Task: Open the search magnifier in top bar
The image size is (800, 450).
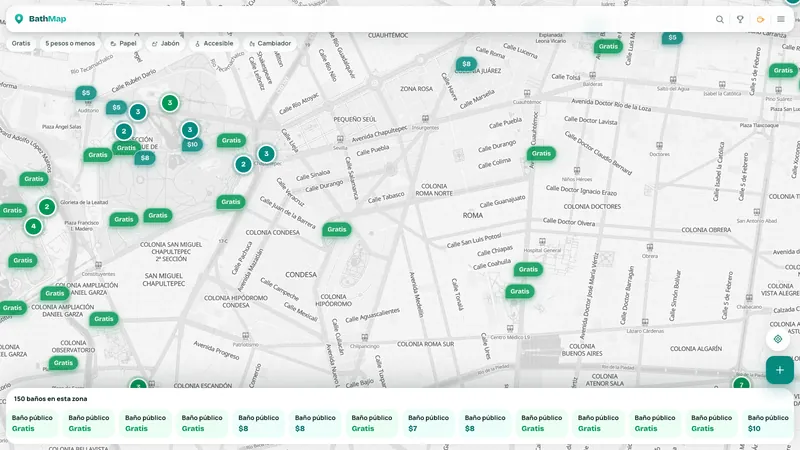Action: pyautogui.click(x=719, y=19)
